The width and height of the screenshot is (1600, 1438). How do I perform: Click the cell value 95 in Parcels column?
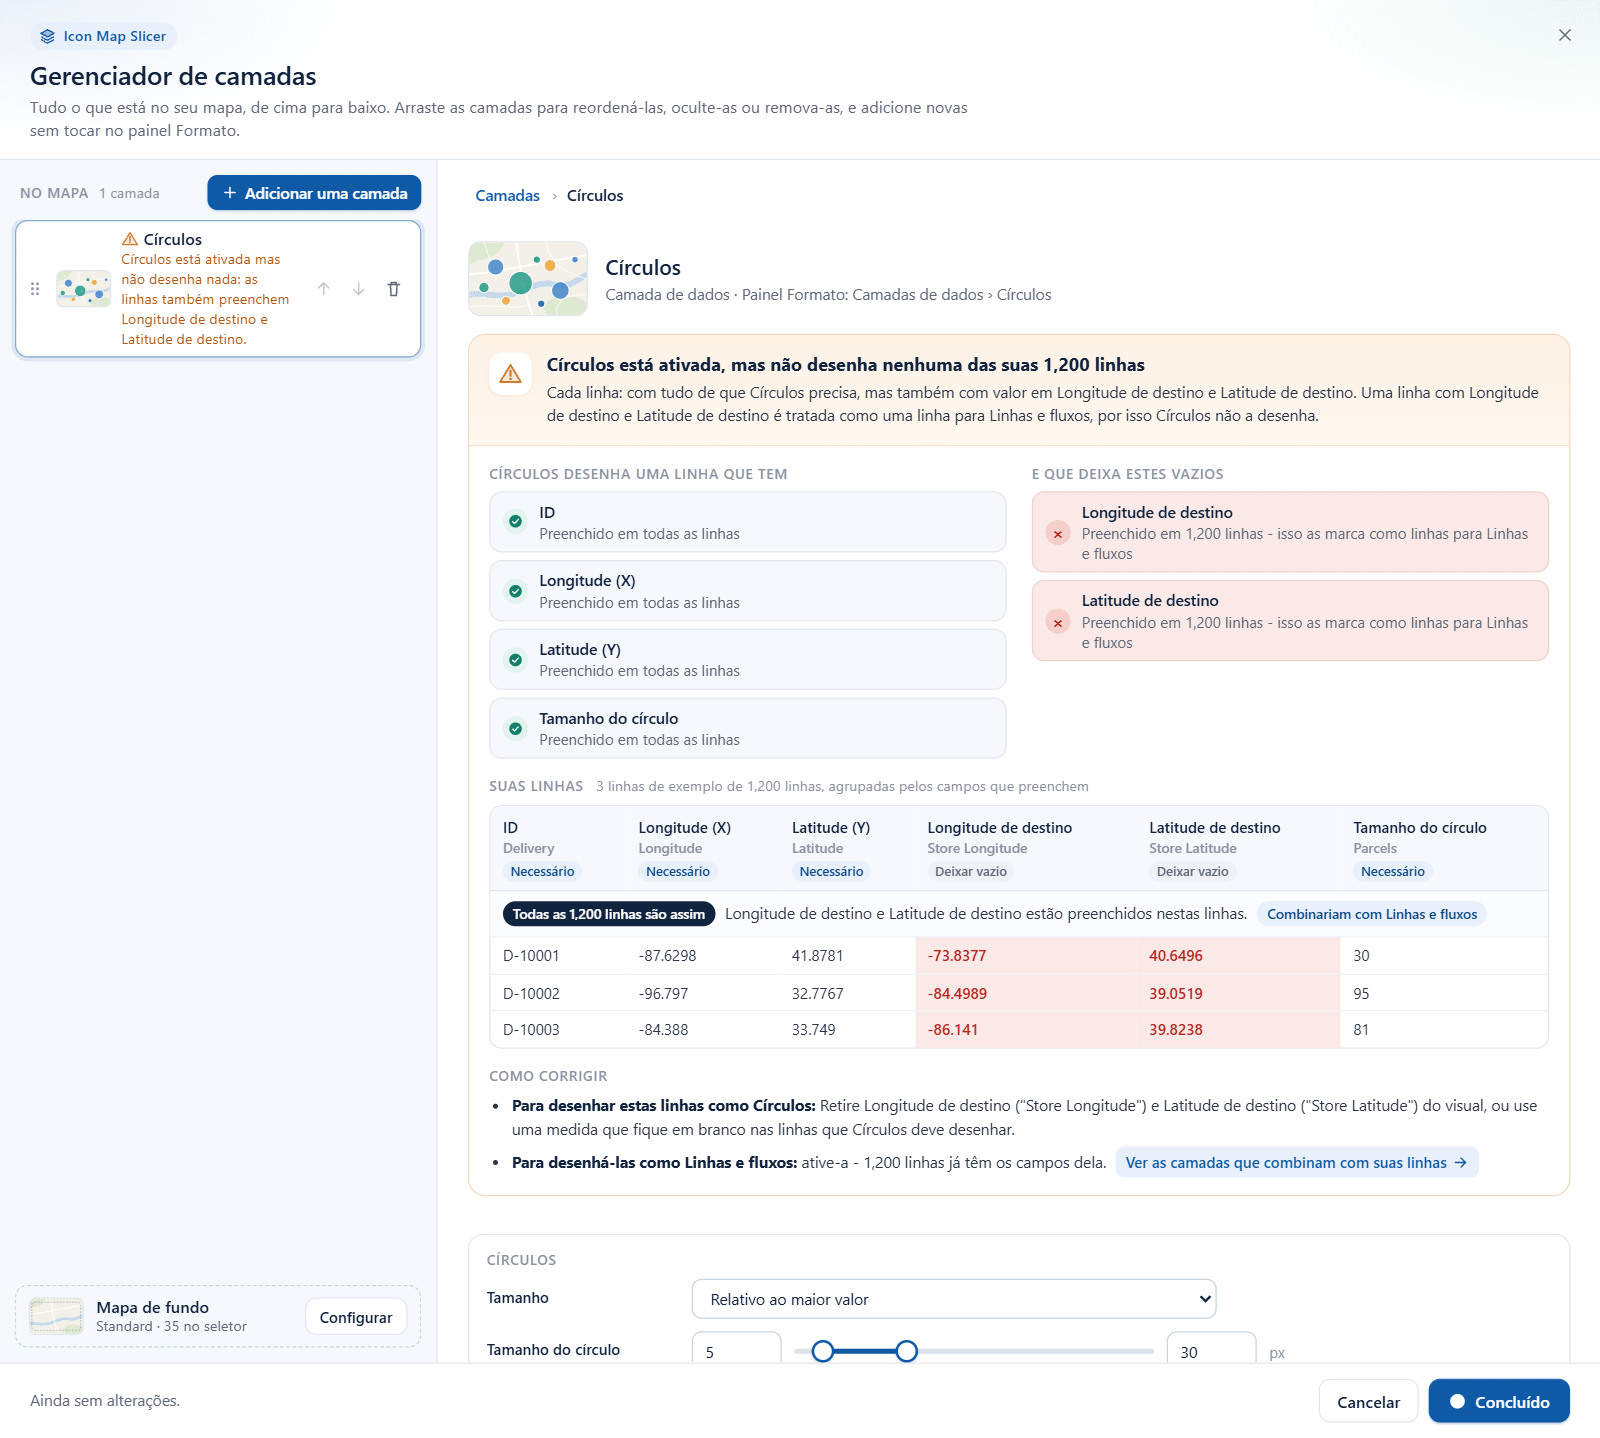tap(1361, 994)
